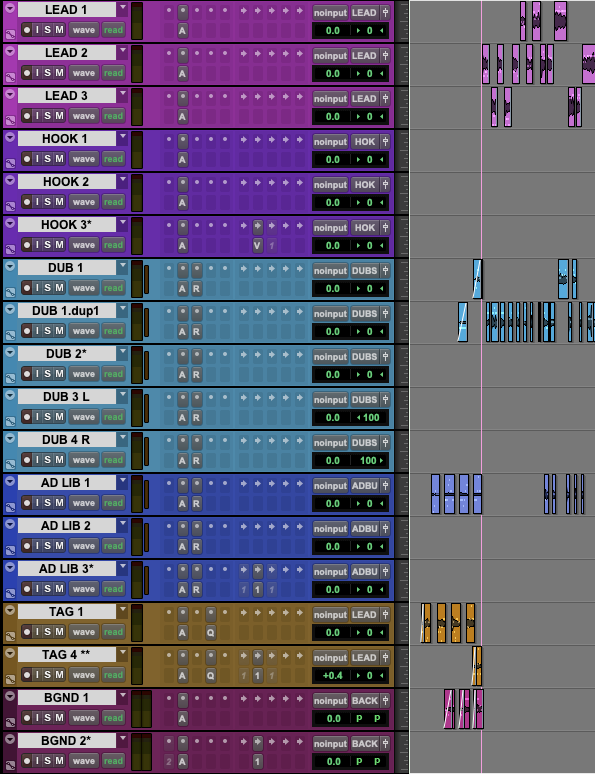This screenshot has height=774, width=595.
Task: Mute the LEAD 3 track
Action: point(59,116)
